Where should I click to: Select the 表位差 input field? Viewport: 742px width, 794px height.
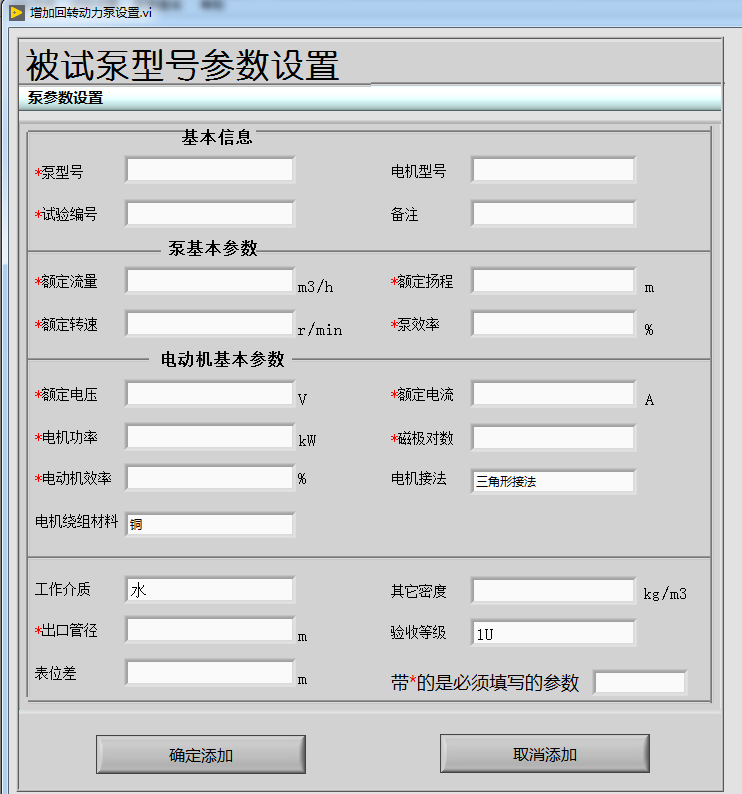(x=210, y=673)
